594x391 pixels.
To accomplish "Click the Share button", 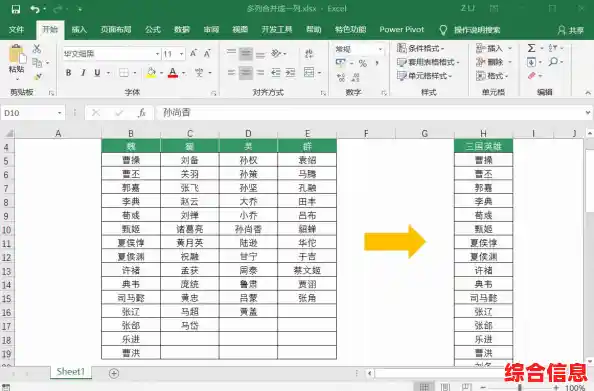I will 571,30.
